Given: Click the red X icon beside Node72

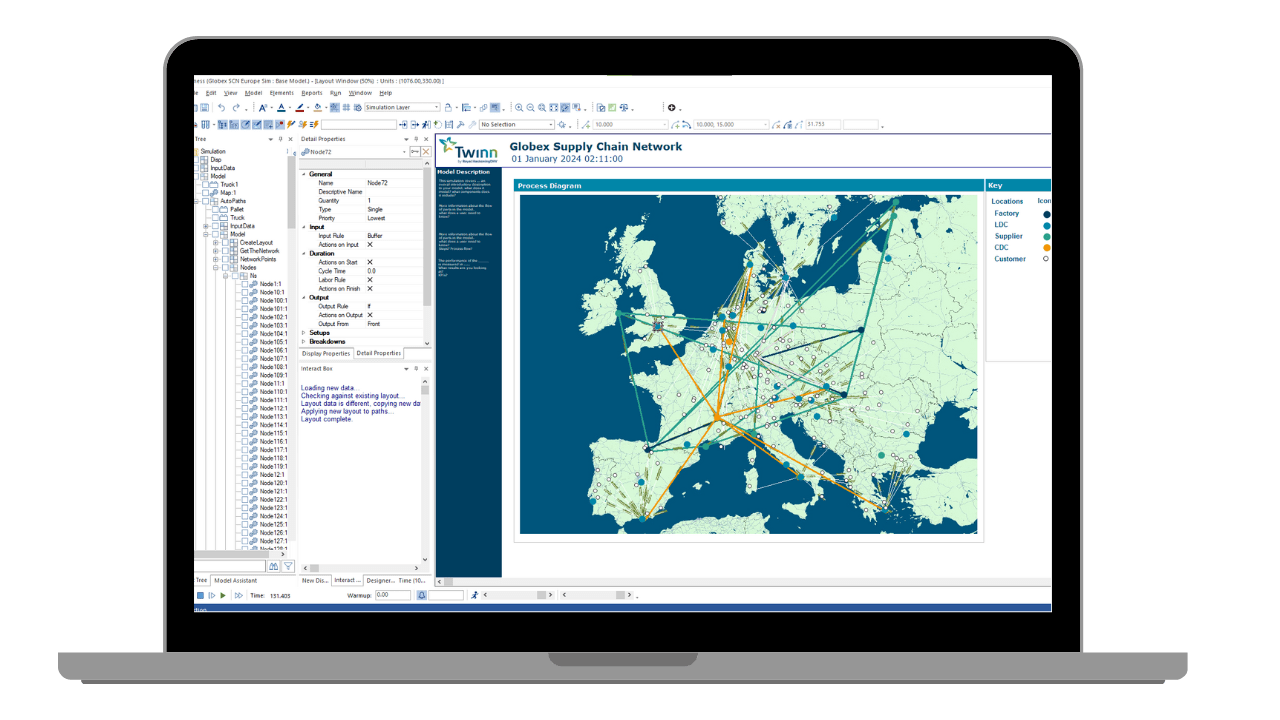Looking at the screenshot, I should (x=426, y=152).
